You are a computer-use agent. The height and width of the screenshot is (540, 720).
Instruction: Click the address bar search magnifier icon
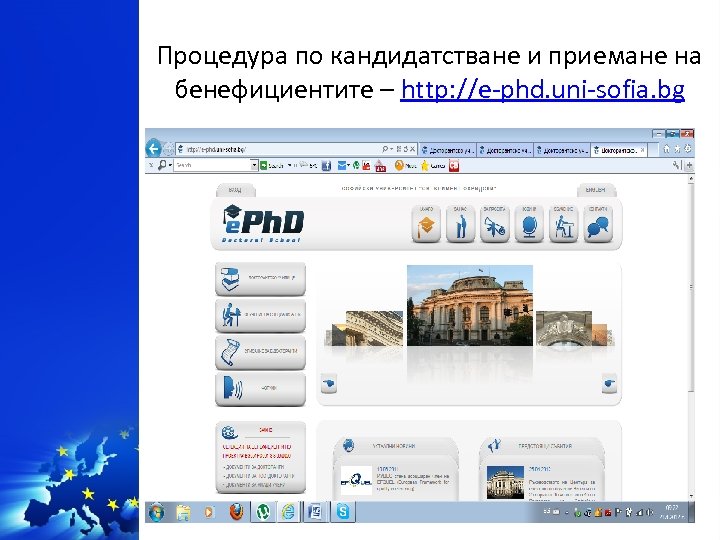click(x=384, y=149)
